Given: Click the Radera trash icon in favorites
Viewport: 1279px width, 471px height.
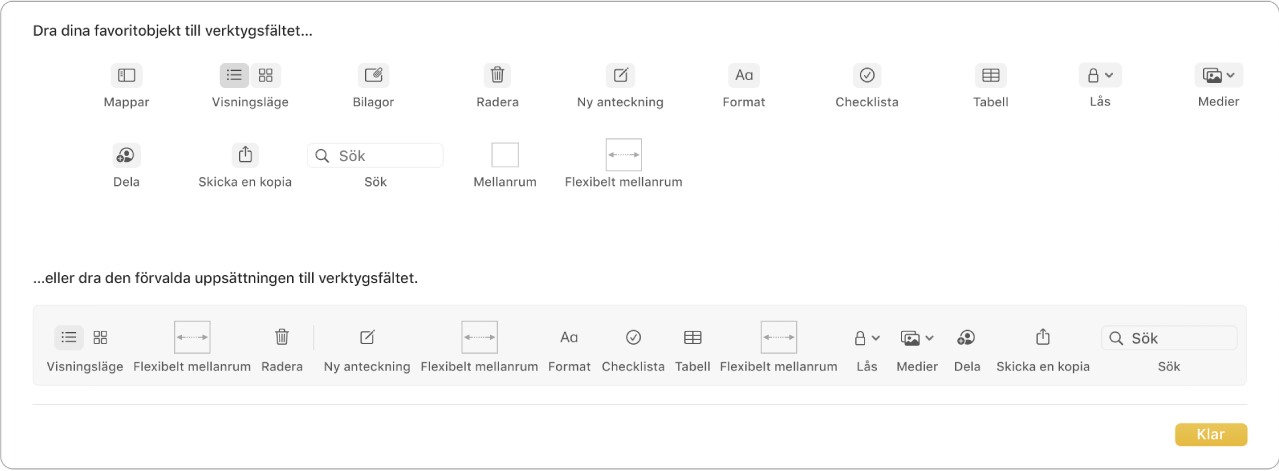Looking at the screenshot, I should tap(497, 75).
